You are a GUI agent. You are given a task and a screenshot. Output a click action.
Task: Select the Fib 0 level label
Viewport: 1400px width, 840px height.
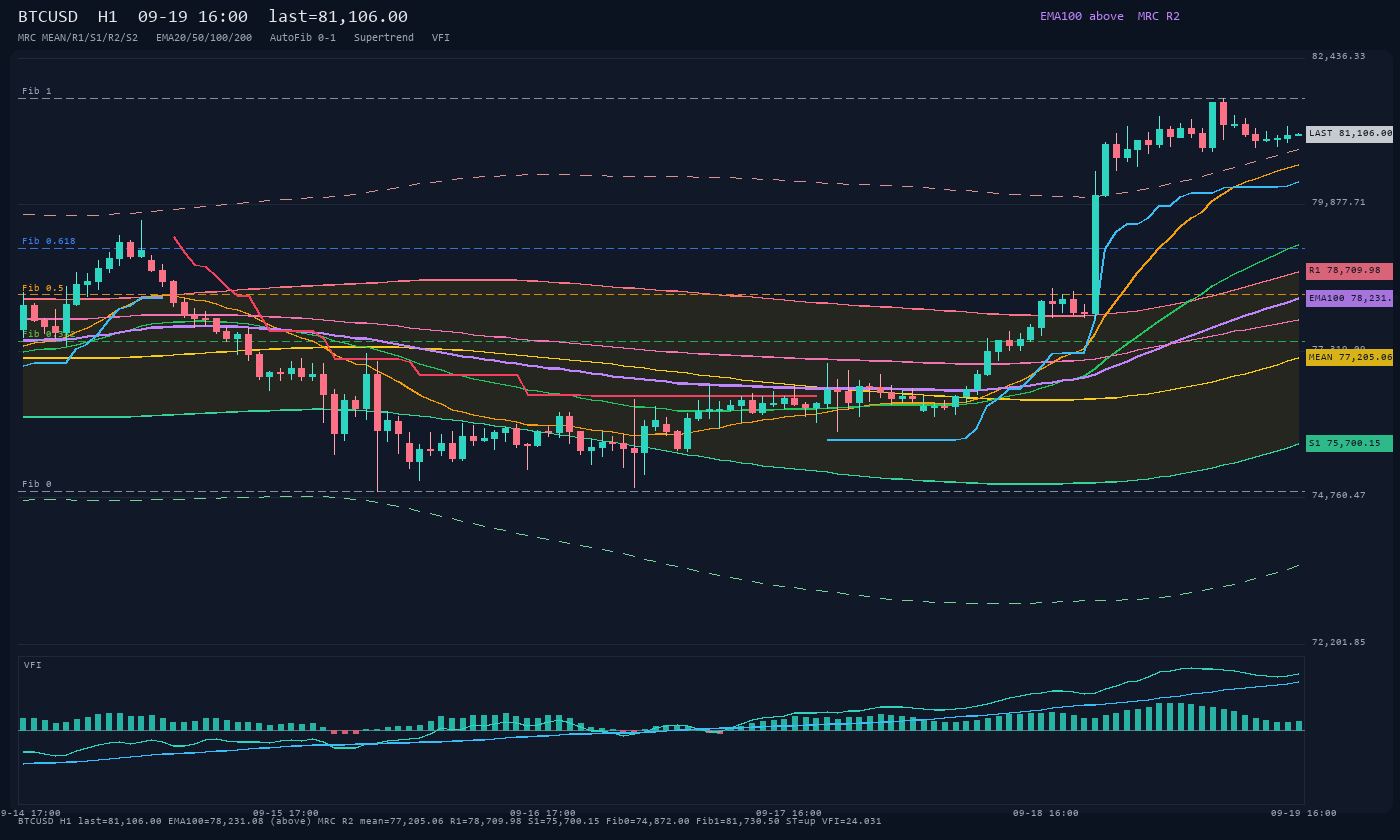[37, 484]
